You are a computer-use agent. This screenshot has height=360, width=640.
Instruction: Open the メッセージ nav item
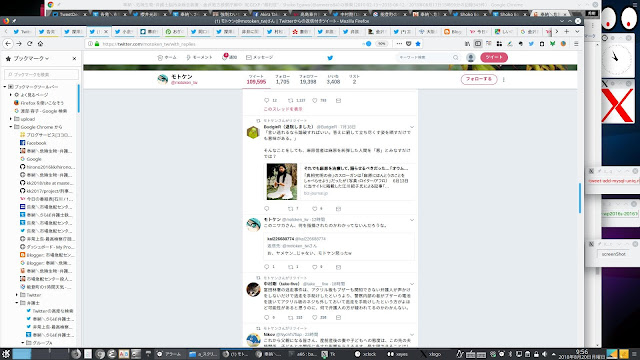(260, 58)
